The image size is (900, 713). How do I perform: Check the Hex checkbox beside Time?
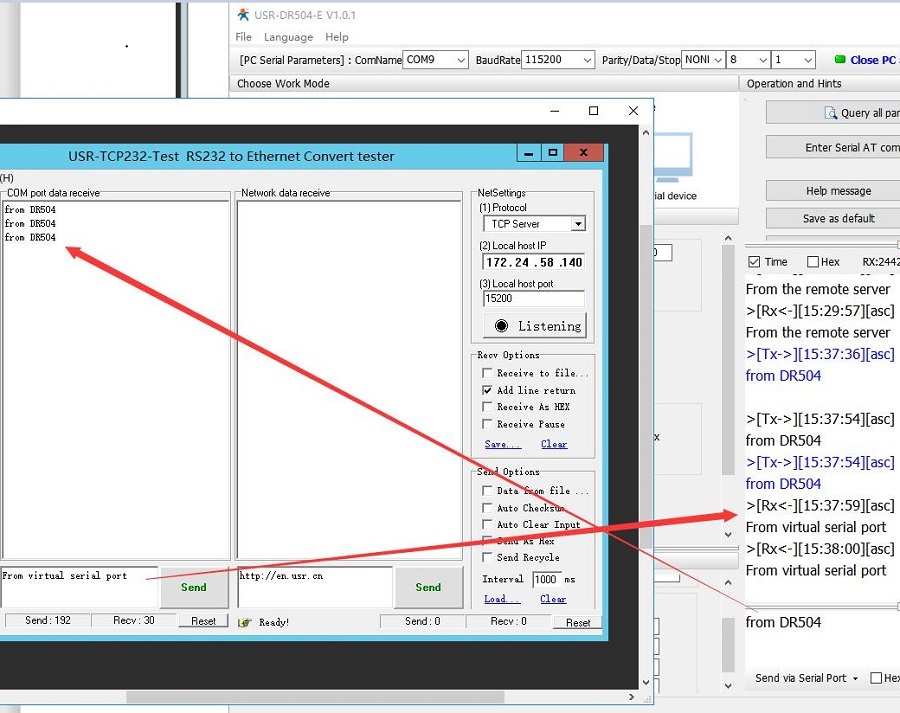(813, 262)
